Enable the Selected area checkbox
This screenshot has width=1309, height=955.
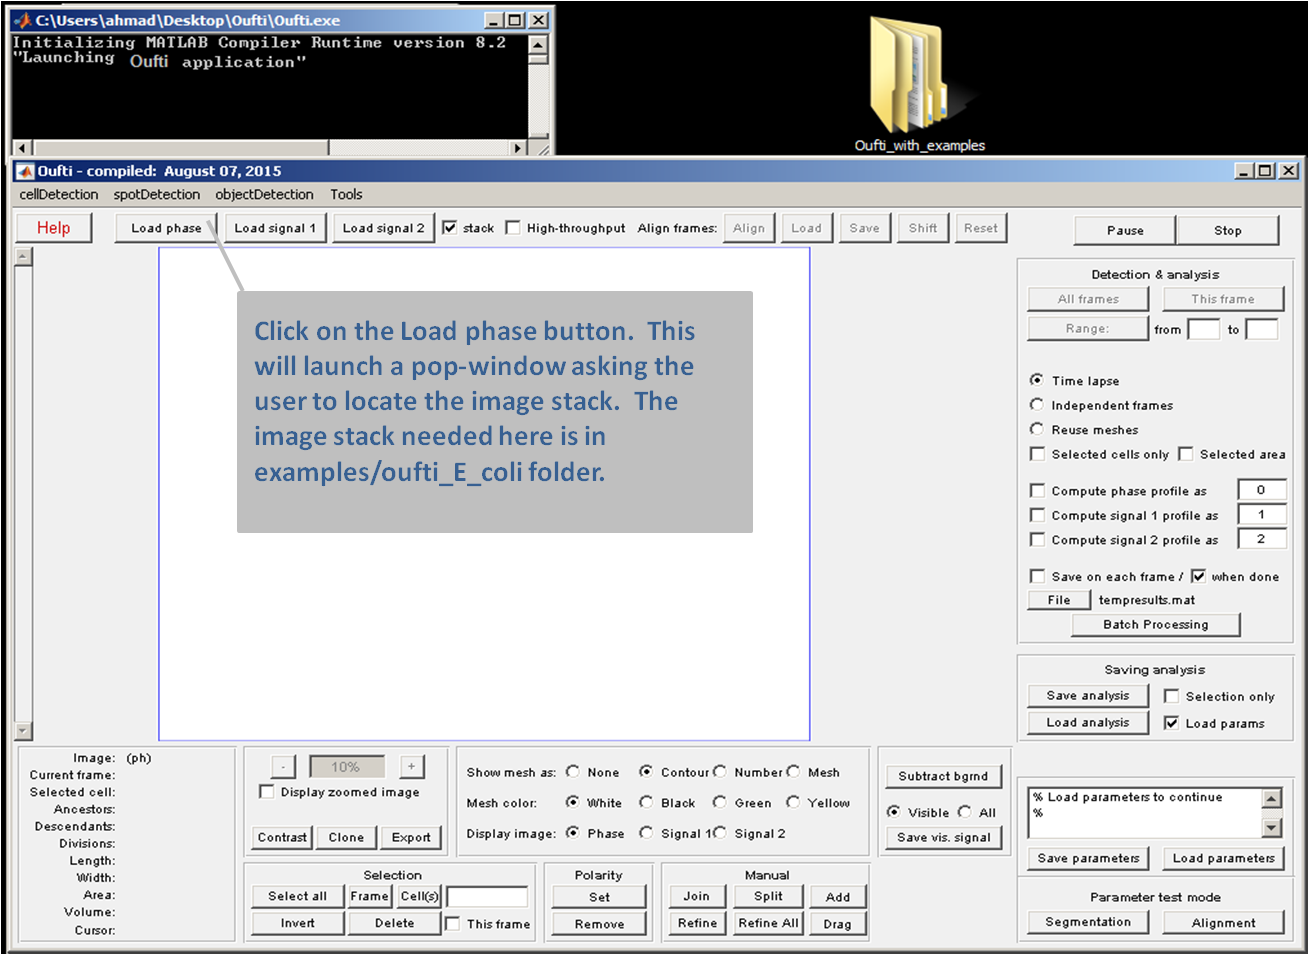click(1186, 454)
